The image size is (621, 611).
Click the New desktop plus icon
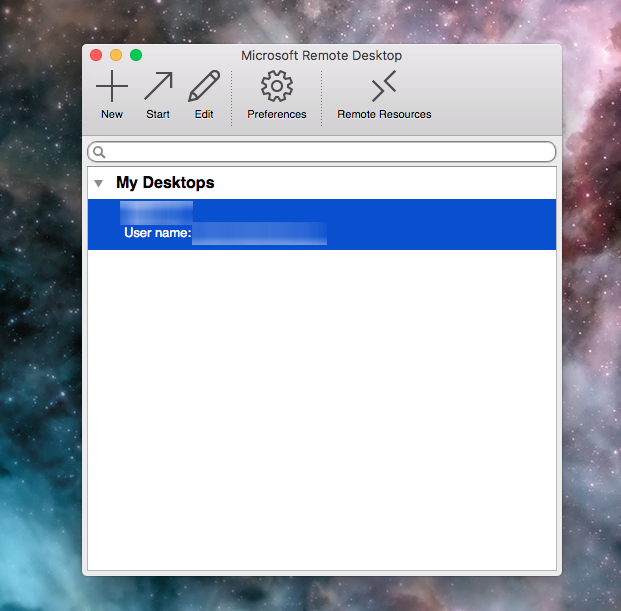point(112,86)
